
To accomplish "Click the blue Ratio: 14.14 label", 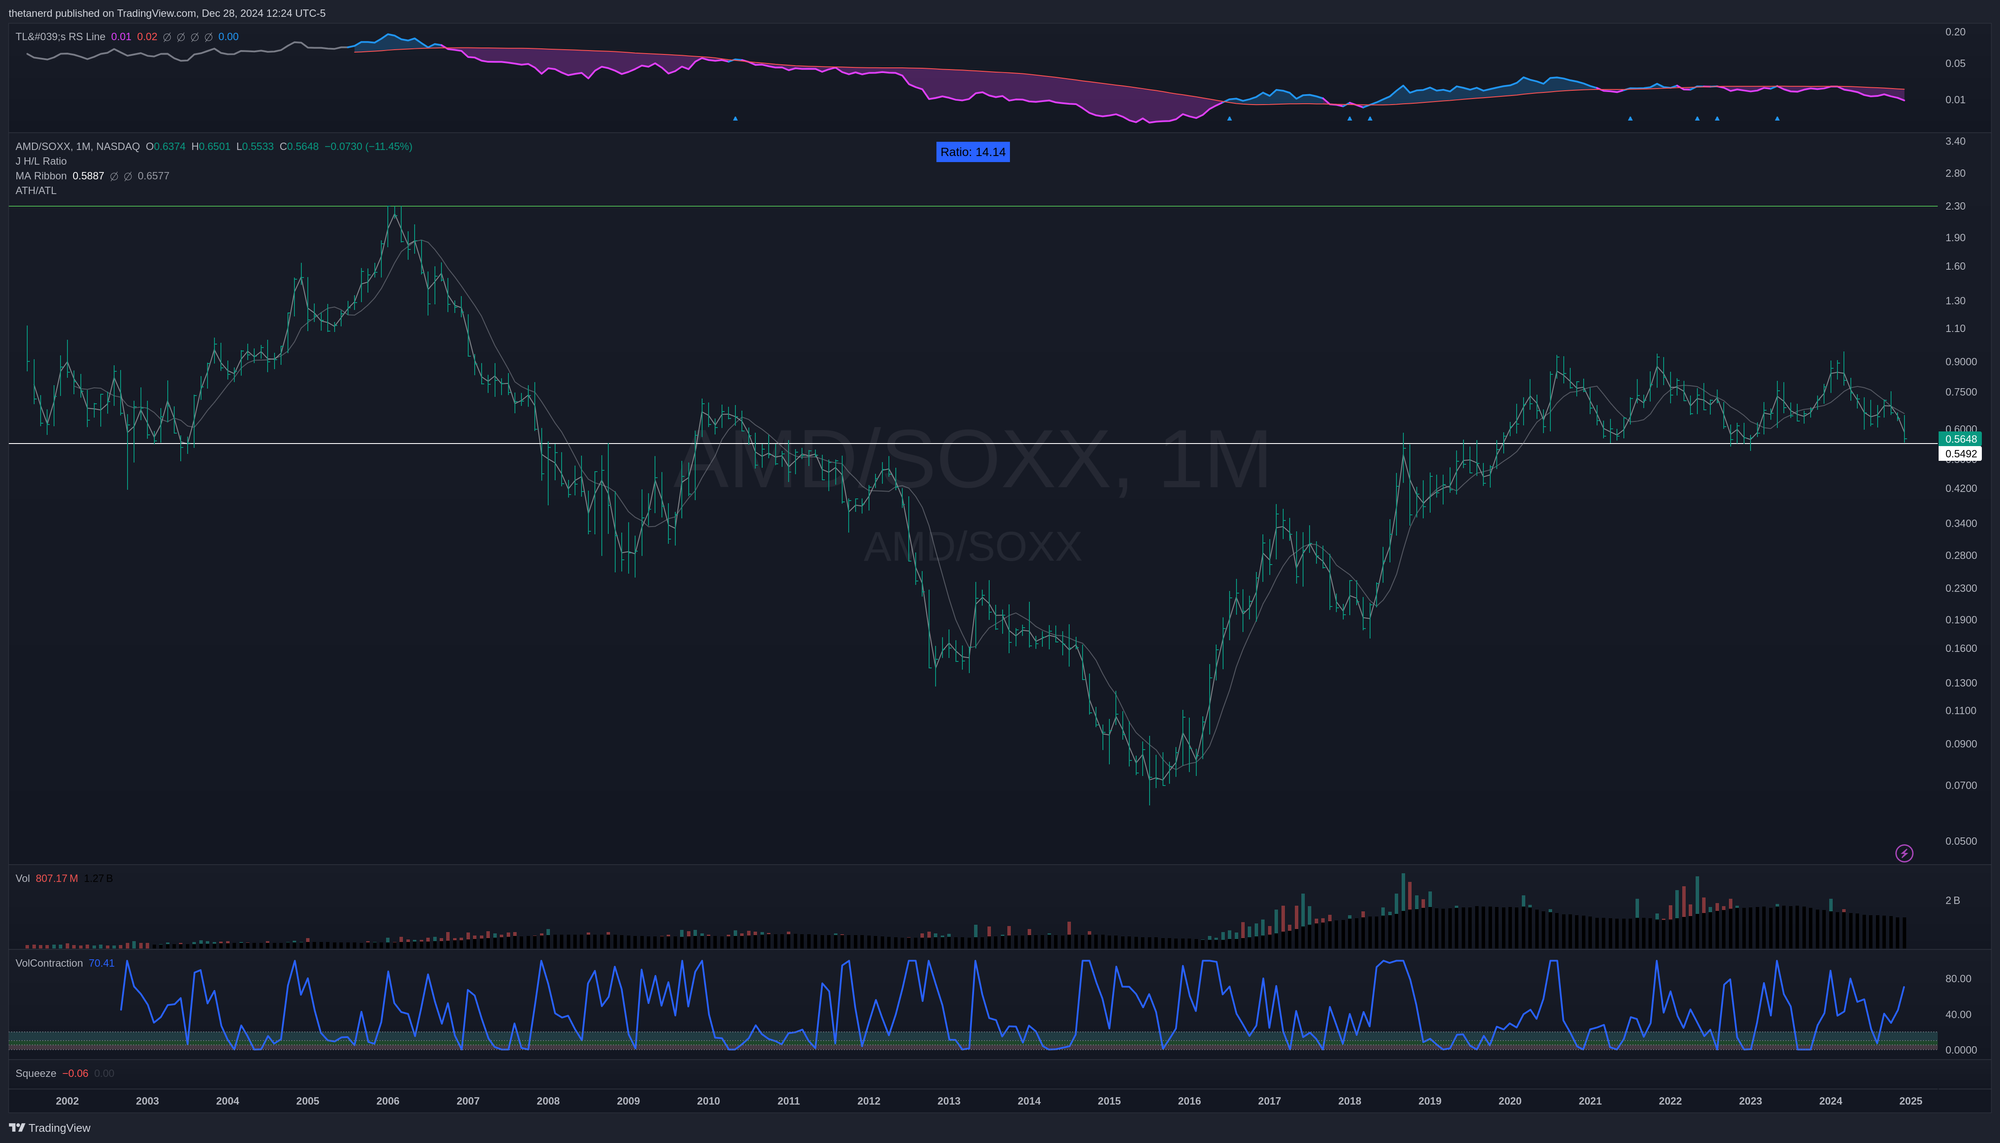I will (973, 152).
